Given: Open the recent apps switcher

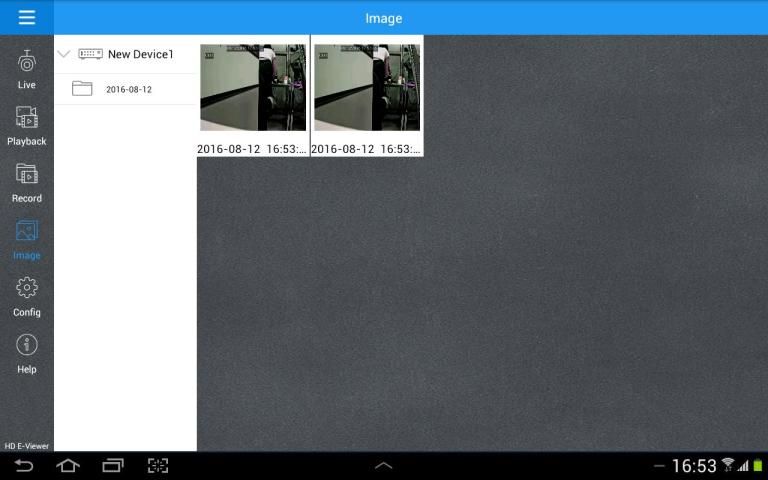Looking at the screenshot, I should click(113, 466).
